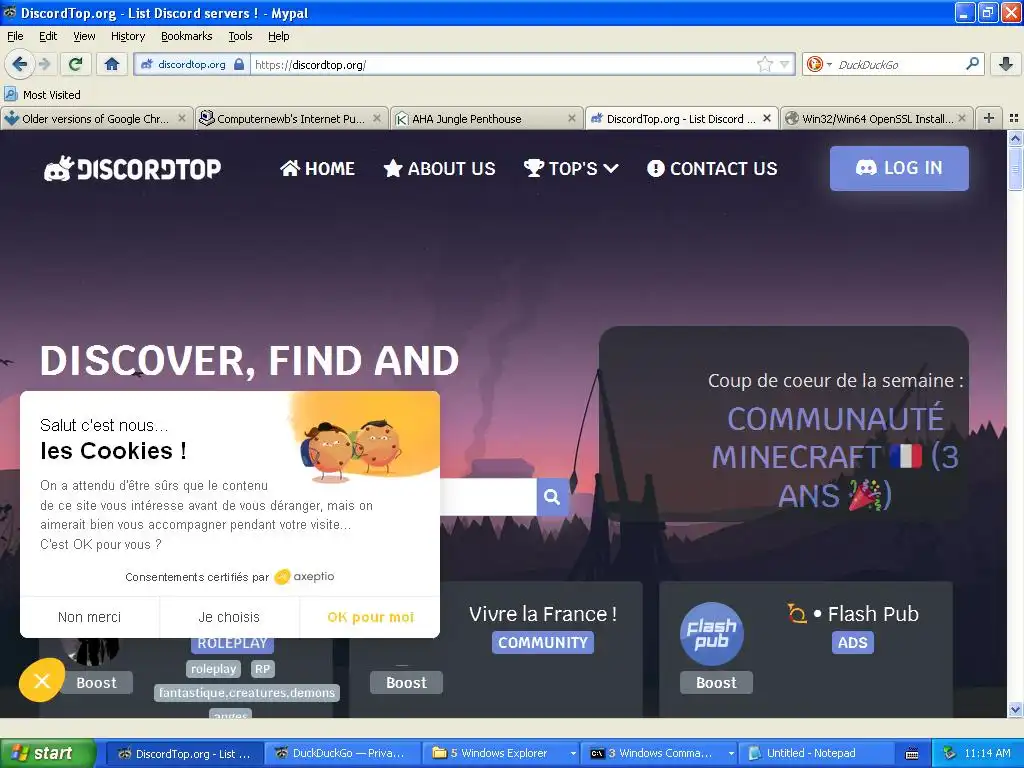Click the ROLEPLAY category badge
The height and width of the screenshot is (768, 1024).
tap(232, 643)
